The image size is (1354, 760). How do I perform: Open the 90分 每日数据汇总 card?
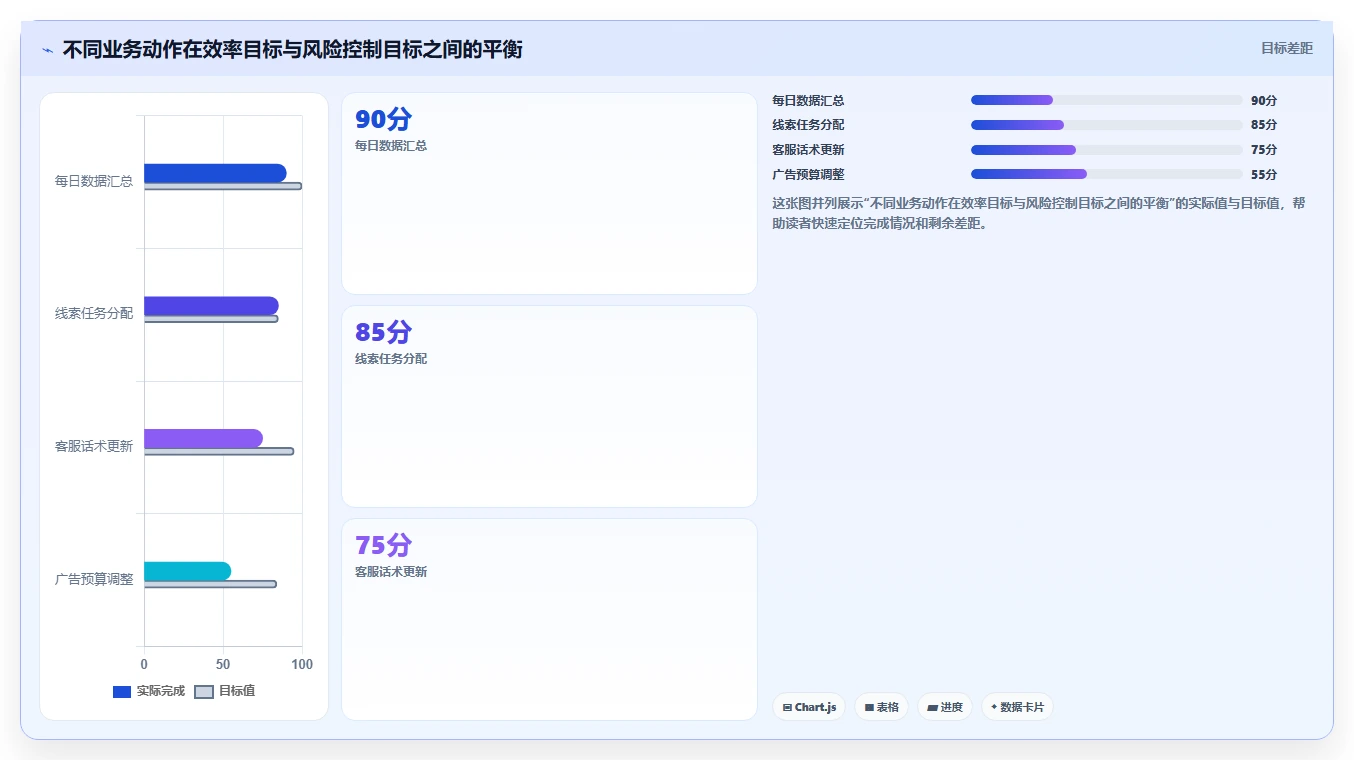549,194
